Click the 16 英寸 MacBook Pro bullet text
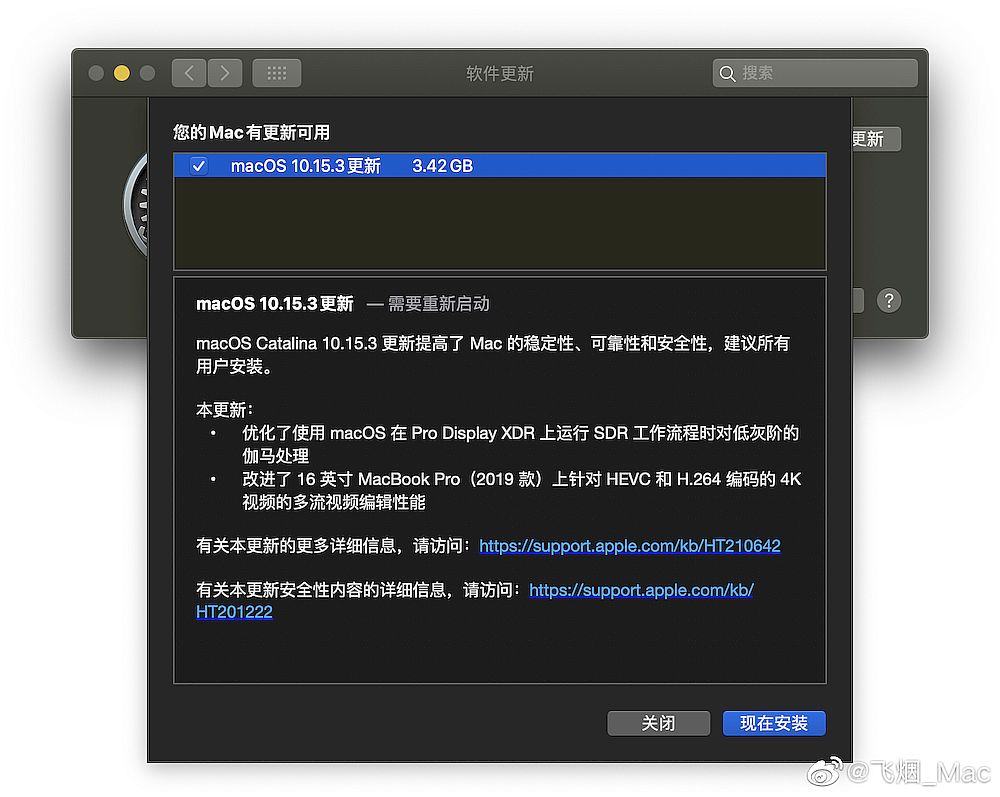The image size is (1000, 797). pos(522,490)
